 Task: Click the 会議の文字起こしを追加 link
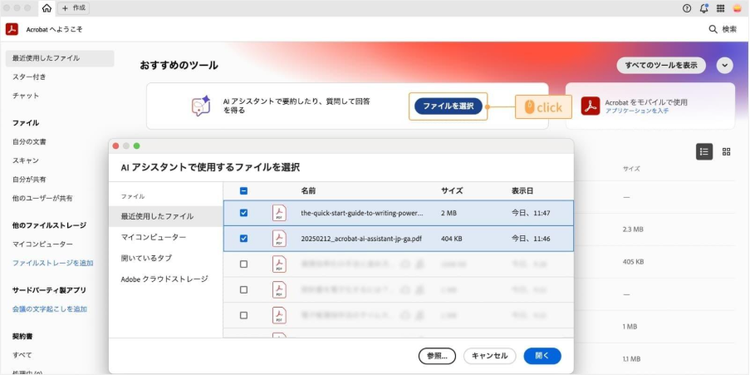50,309
